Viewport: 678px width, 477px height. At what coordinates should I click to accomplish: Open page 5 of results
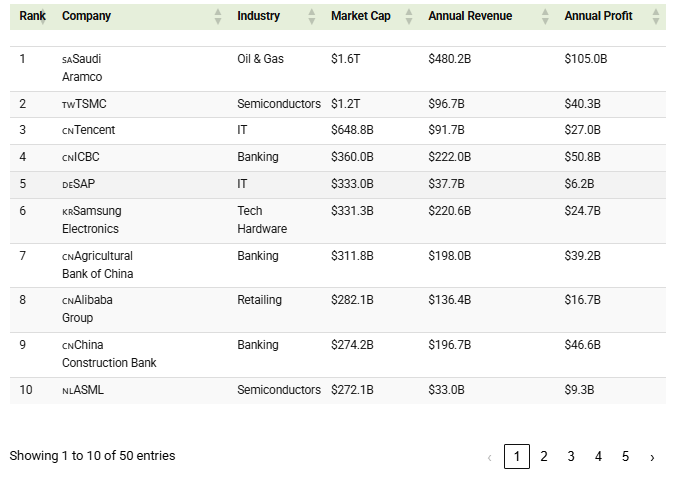625,456
